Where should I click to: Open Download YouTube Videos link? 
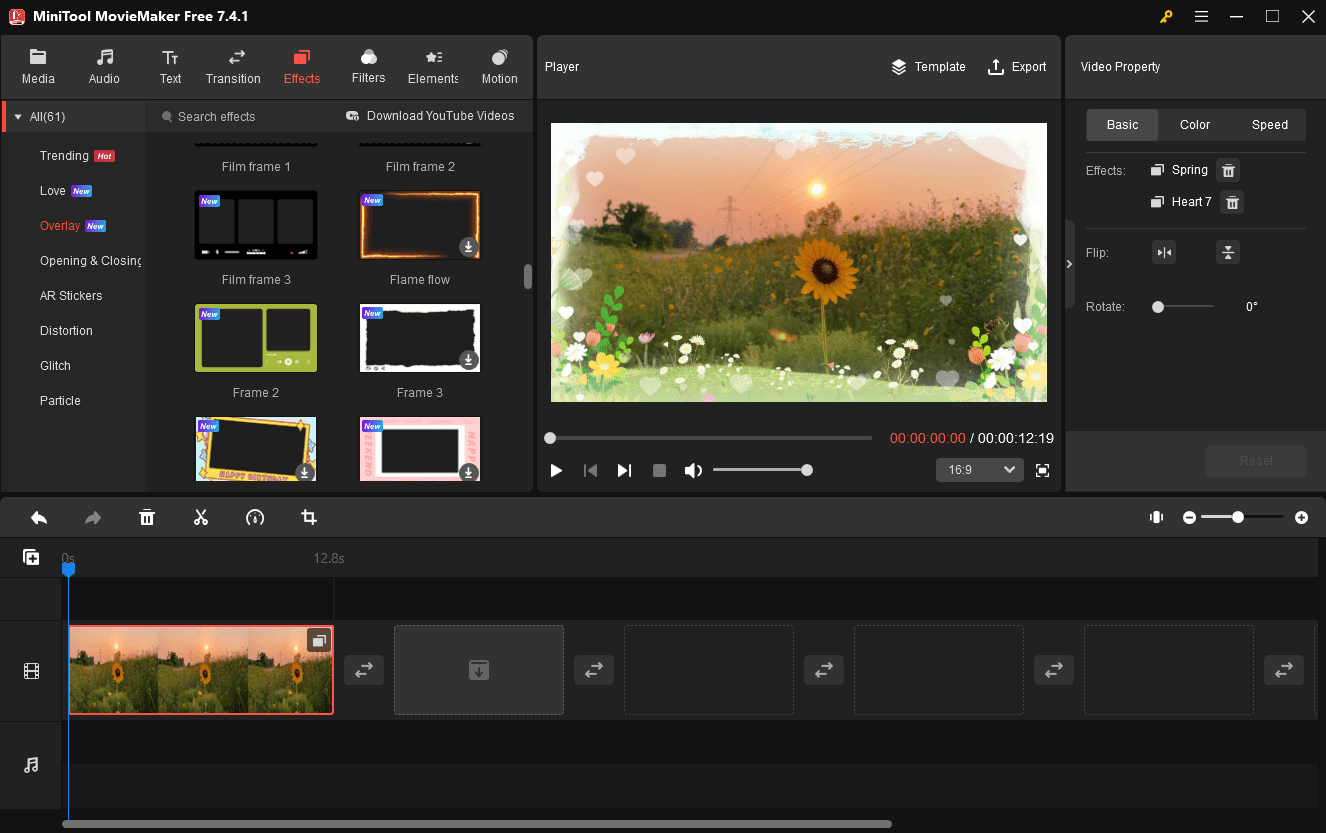pyautogui.click(x=430, y=116)
